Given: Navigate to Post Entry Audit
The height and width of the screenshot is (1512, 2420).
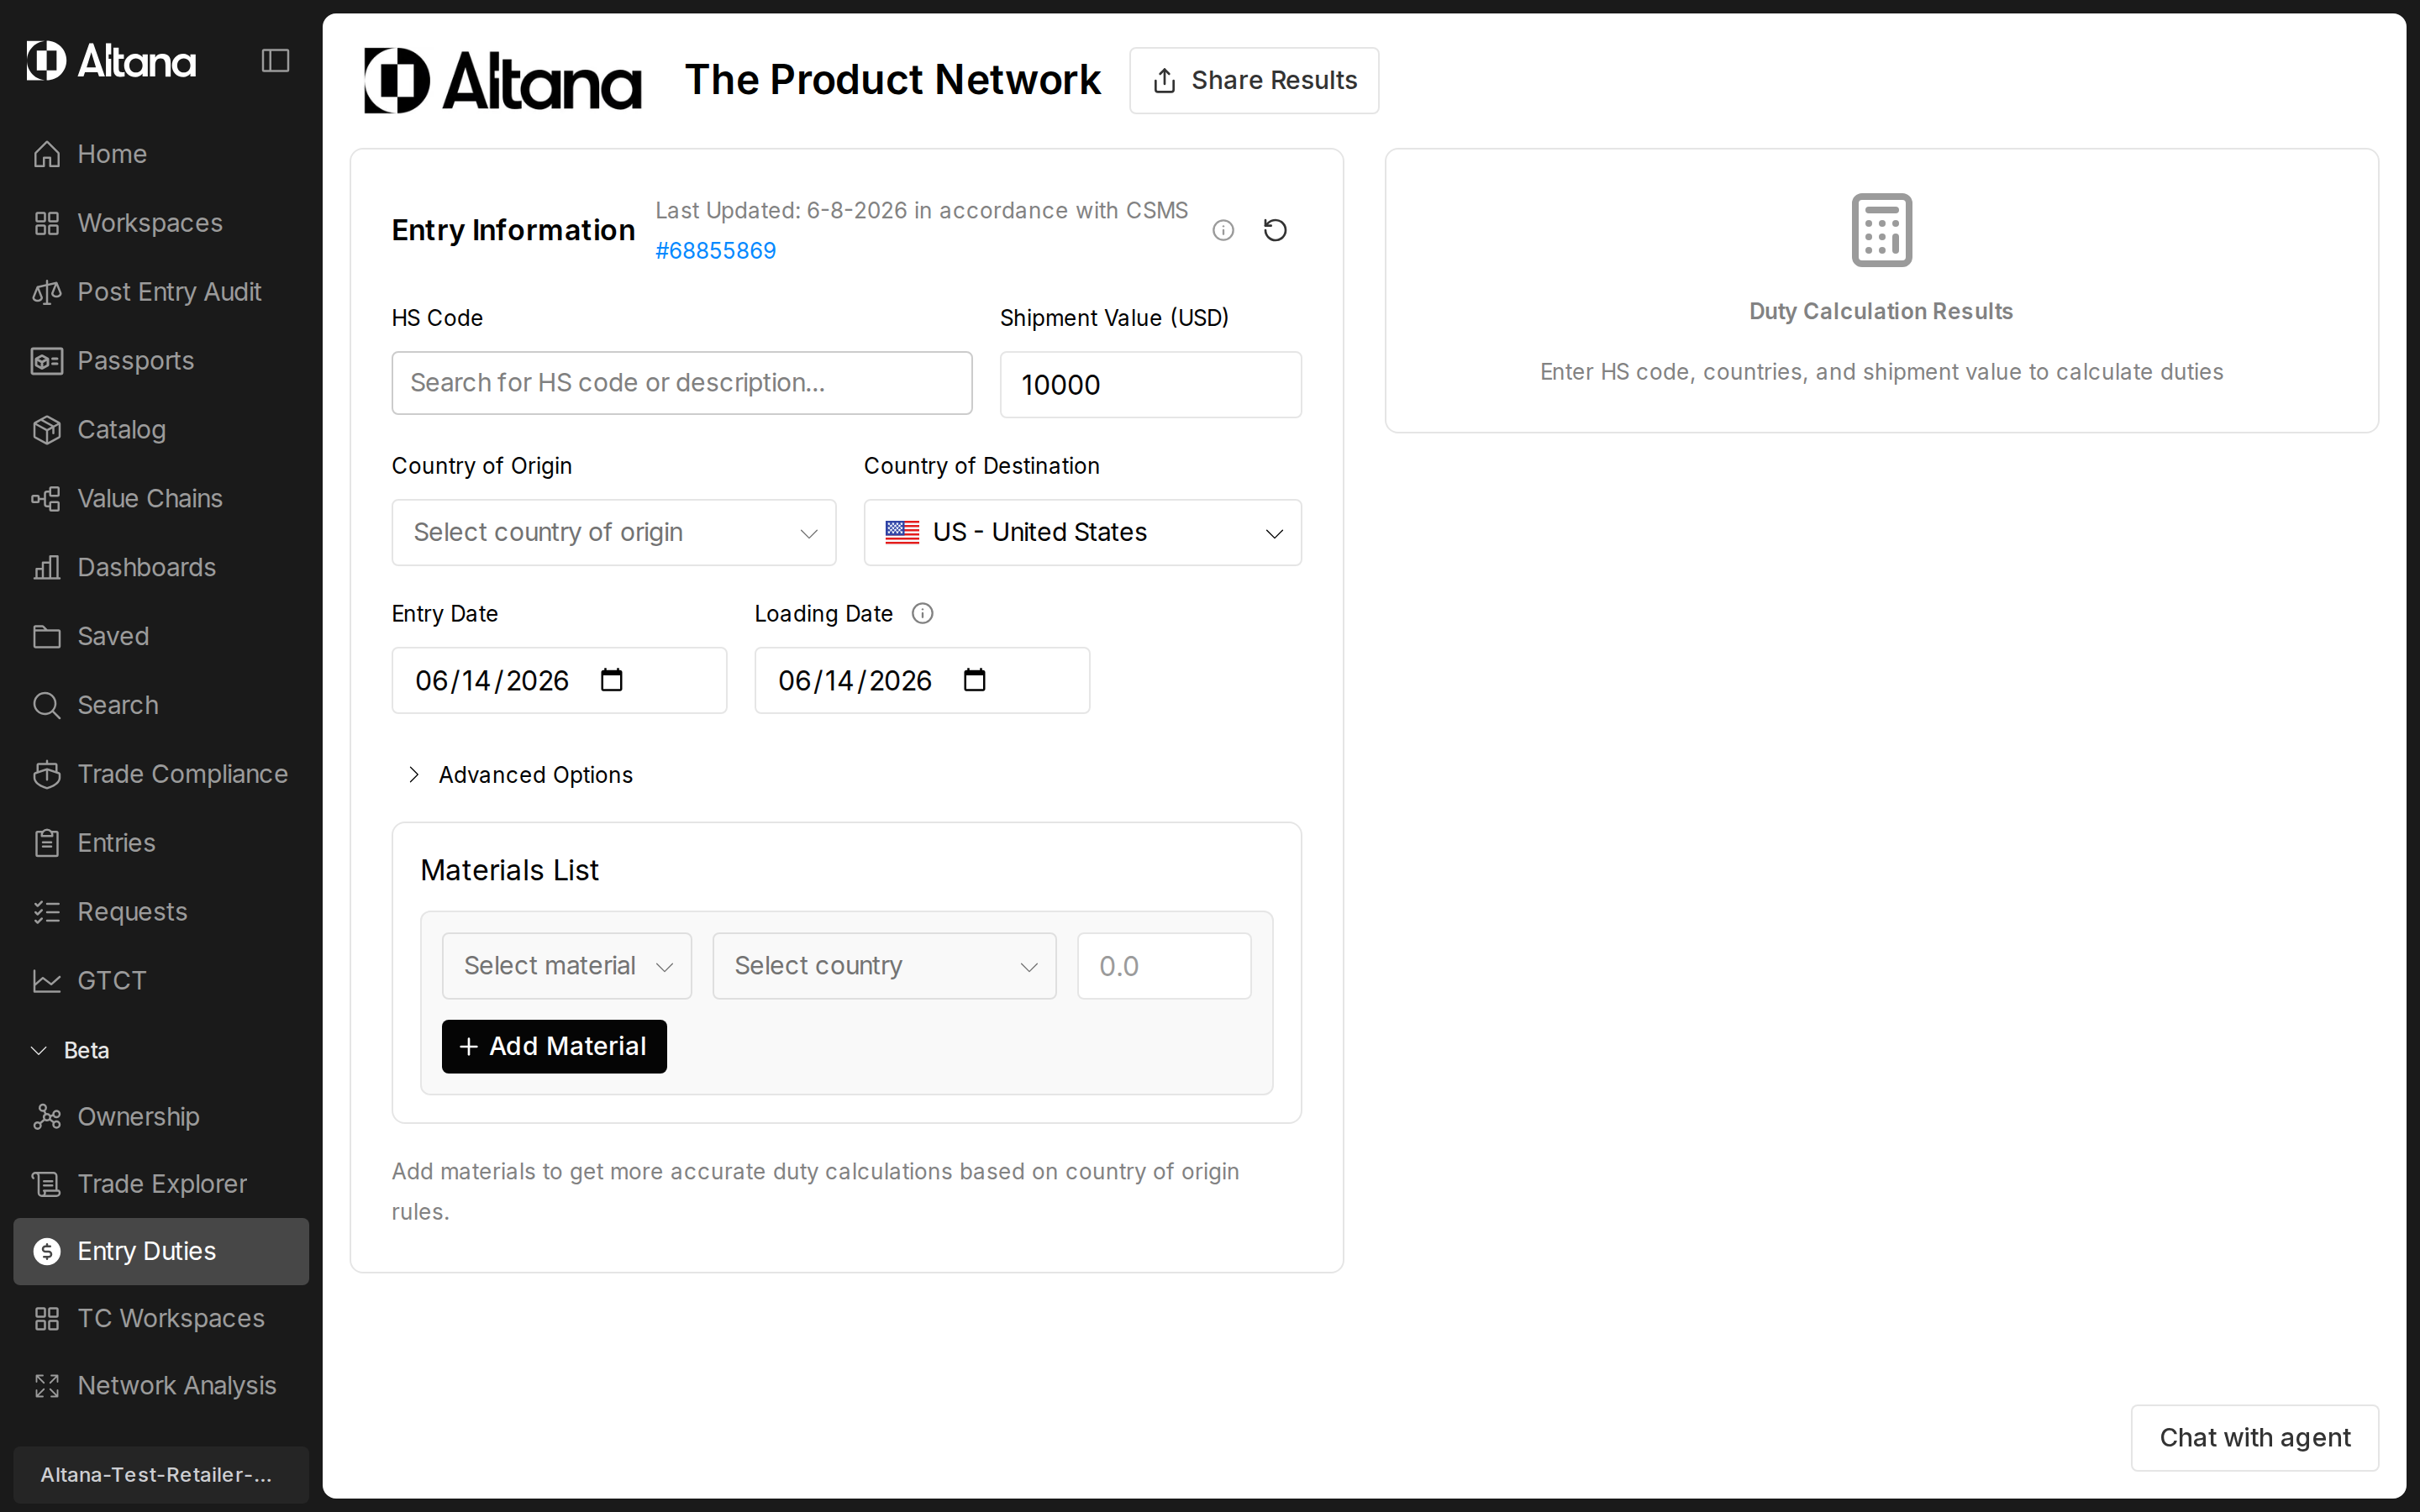Looking at the screenshot, I should pyautogui.click(x=161, y=292).
